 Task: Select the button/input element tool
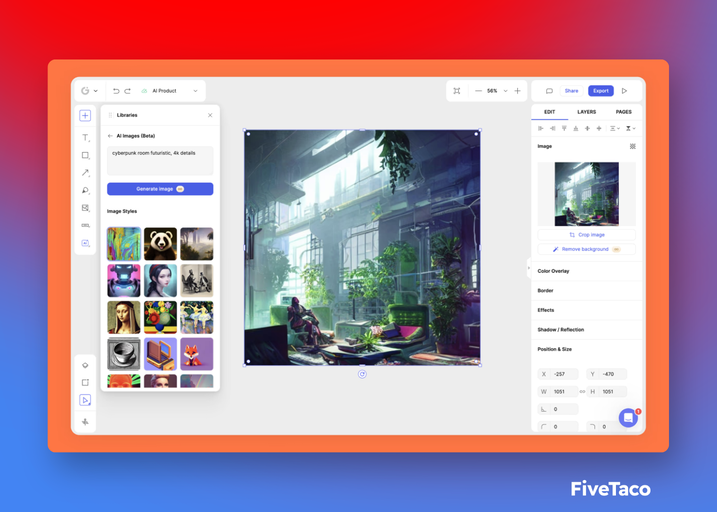[x=86, y=225]
